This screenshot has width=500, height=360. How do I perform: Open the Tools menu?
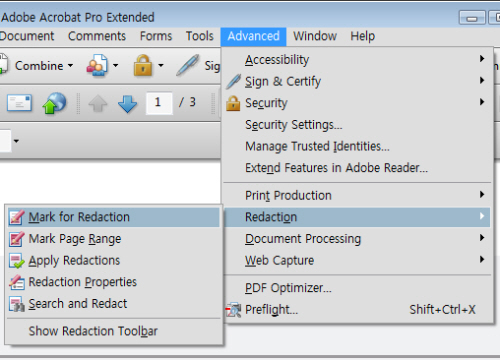[200, 36]
